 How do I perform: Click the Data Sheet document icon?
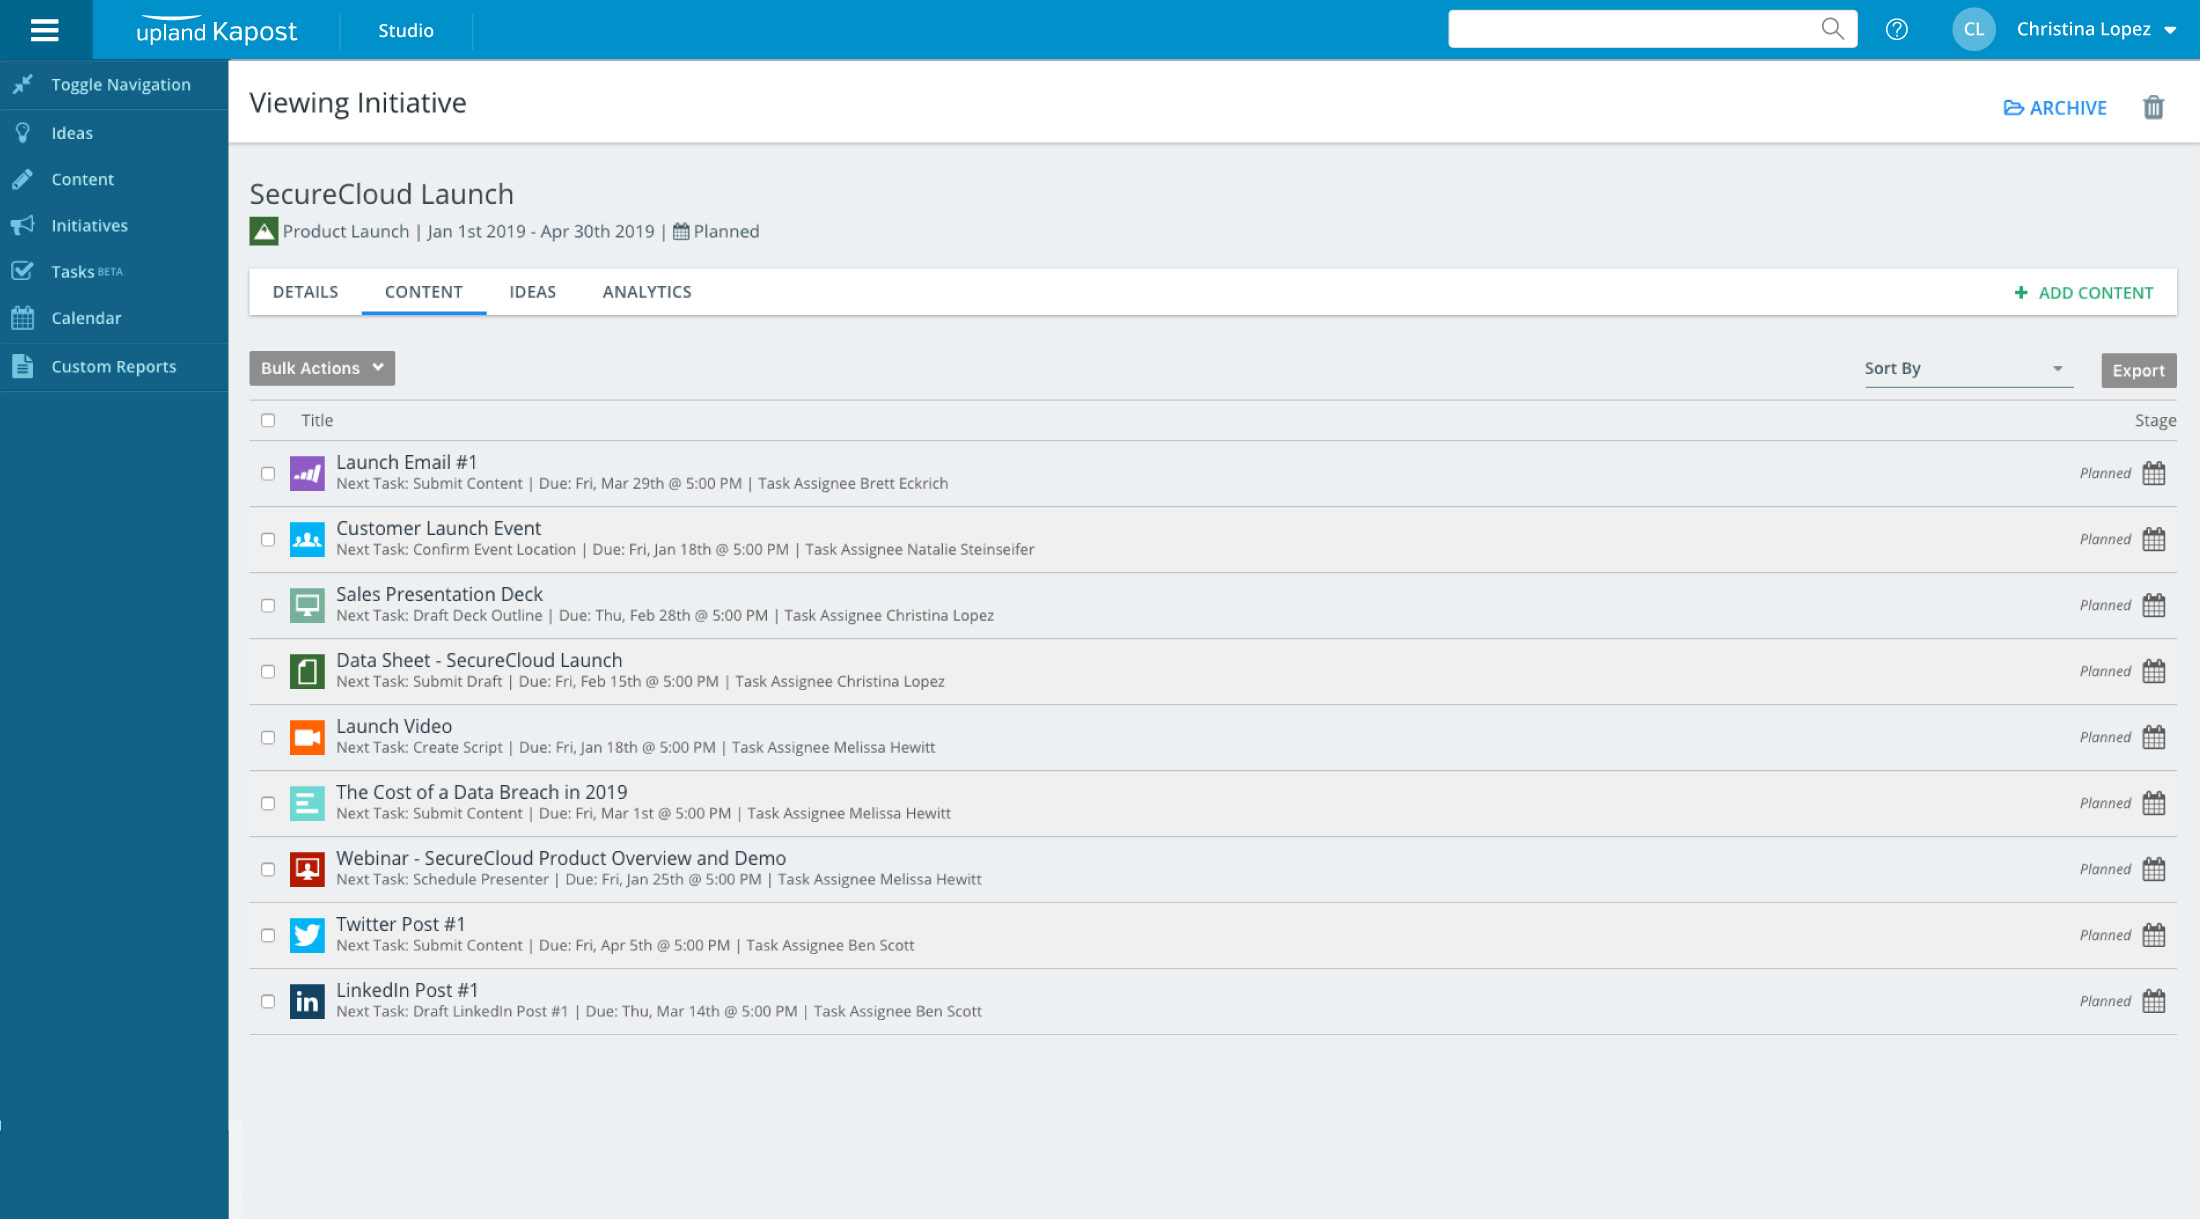click(x=307, y=671)
